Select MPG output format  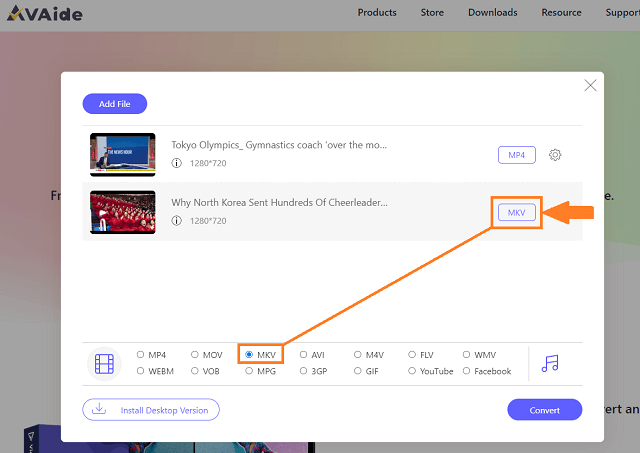[x=249, y=371]
